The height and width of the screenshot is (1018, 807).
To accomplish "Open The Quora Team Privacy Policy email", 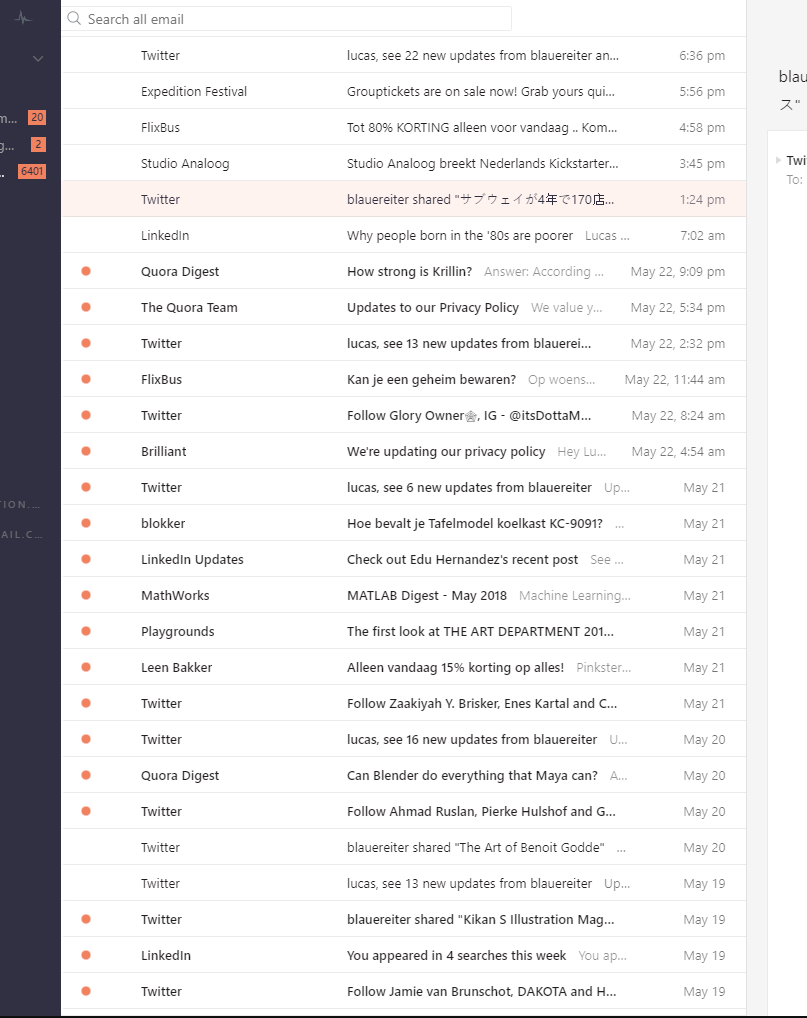I will [400, 307].
